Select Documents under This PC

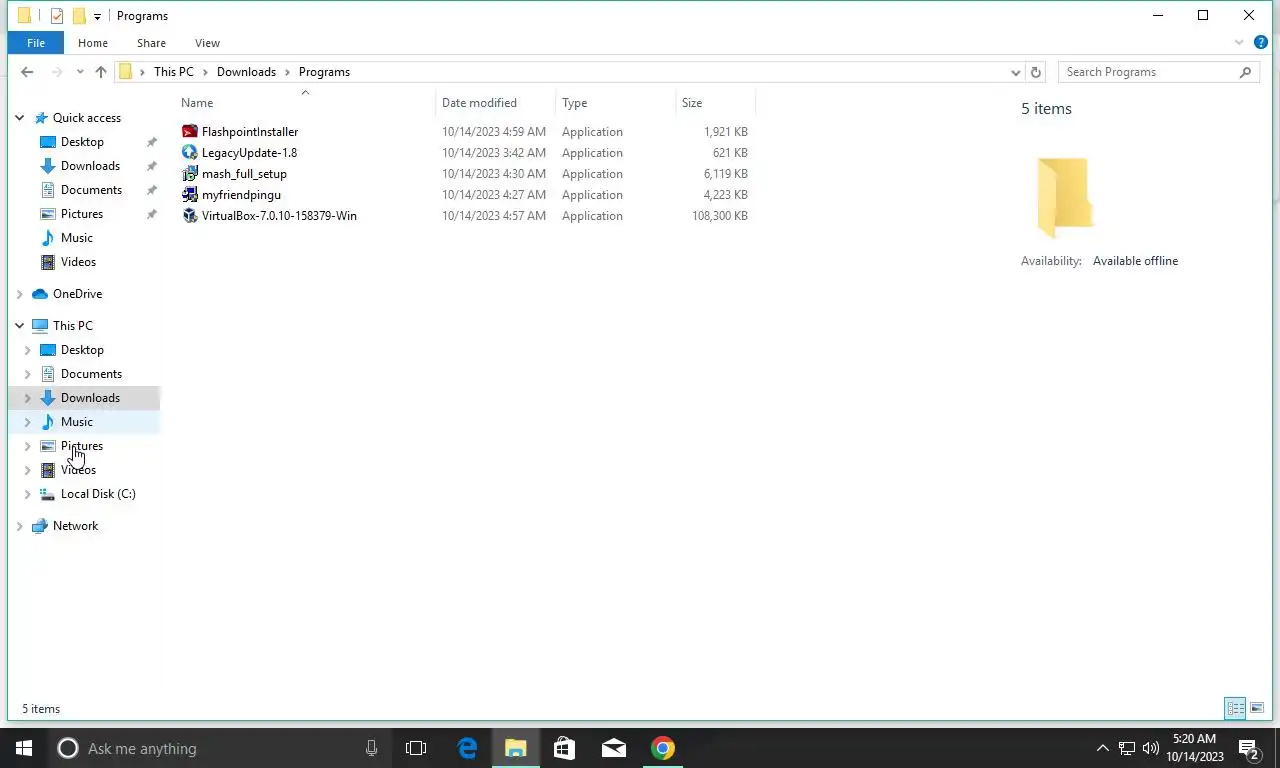pyautogui.click(x=91, y=374)
